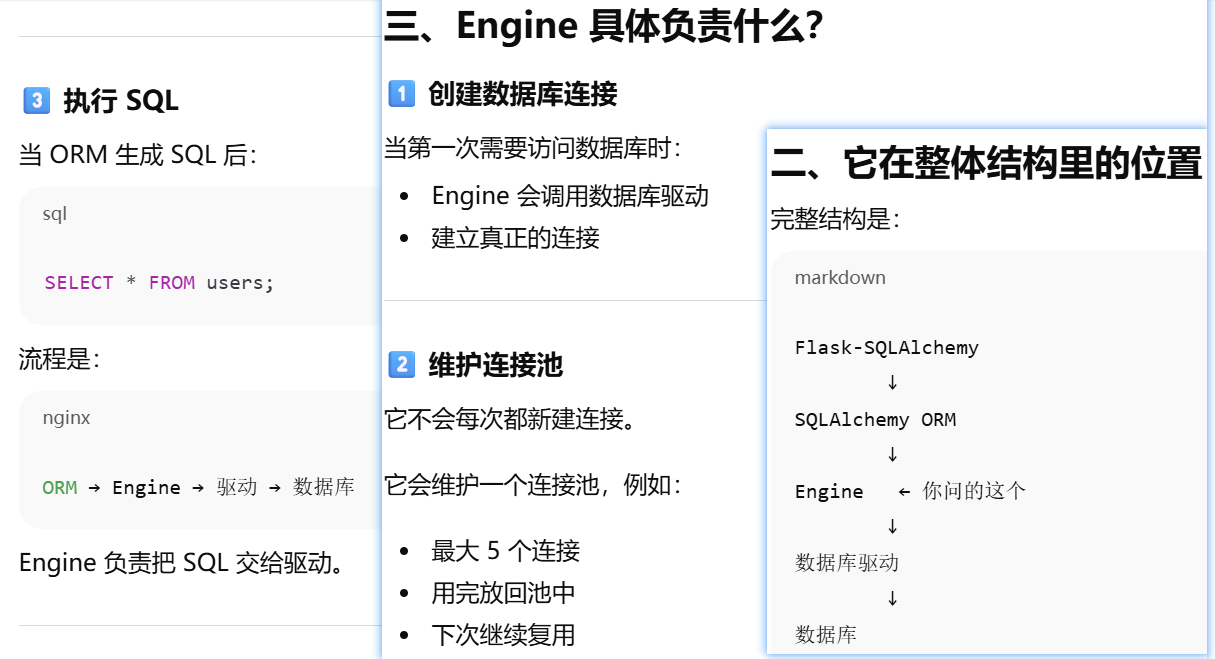Image resolution: width=1215 pixels, height=659 pixels.
Task: Select the heading 二、它在整体结构里的位置
Action: pyautogui.click(x=986, y=164)
